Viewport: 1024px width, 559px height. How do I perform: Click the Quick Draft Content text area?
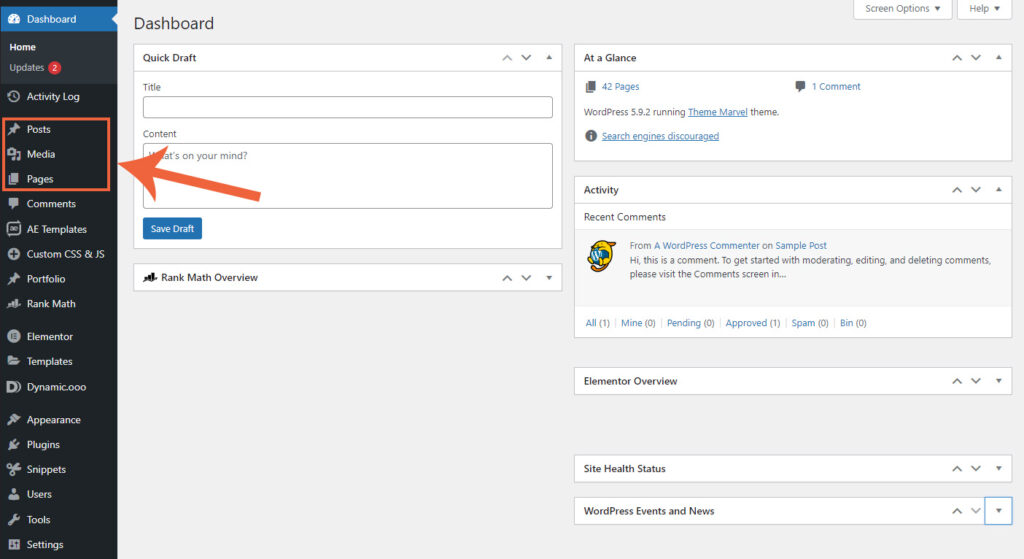click(347, 176)
